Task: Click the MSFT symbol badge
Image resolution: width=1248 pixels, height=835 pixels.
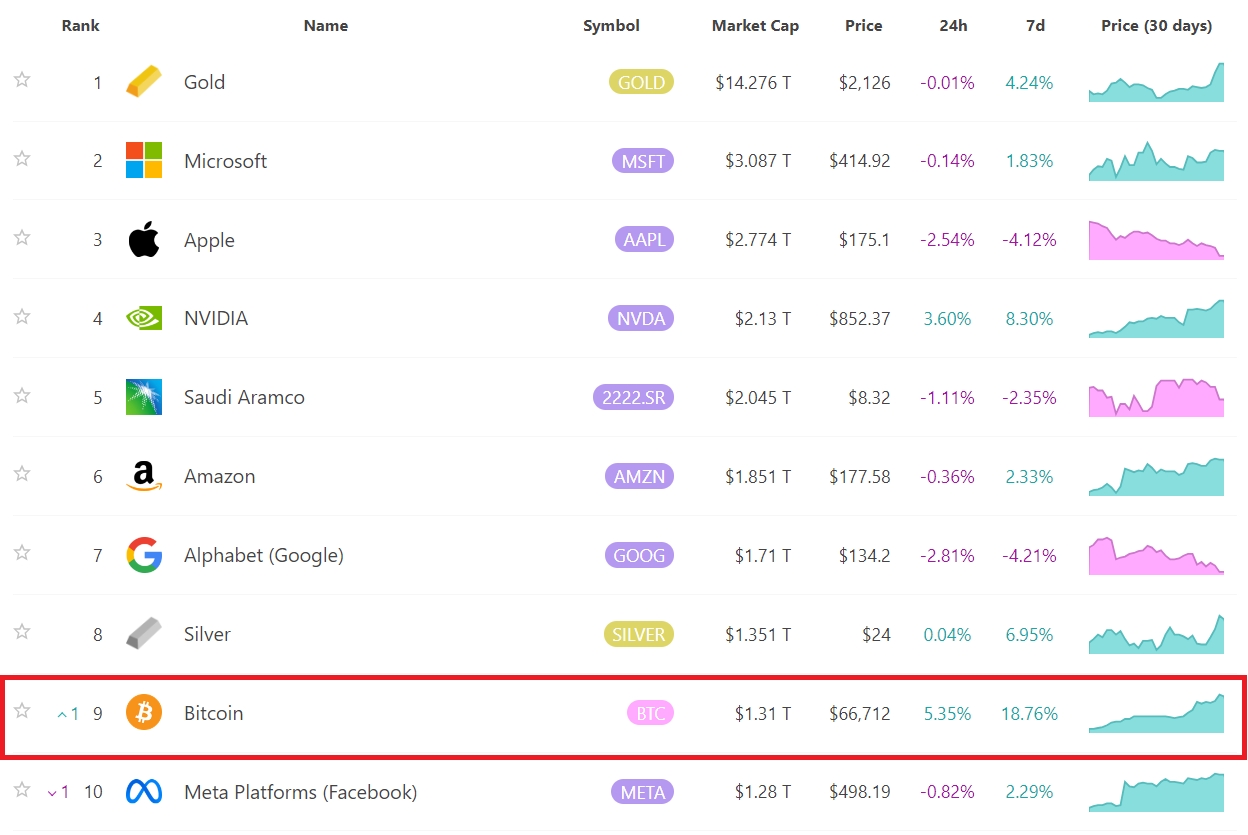Action: tap(643, 161)
